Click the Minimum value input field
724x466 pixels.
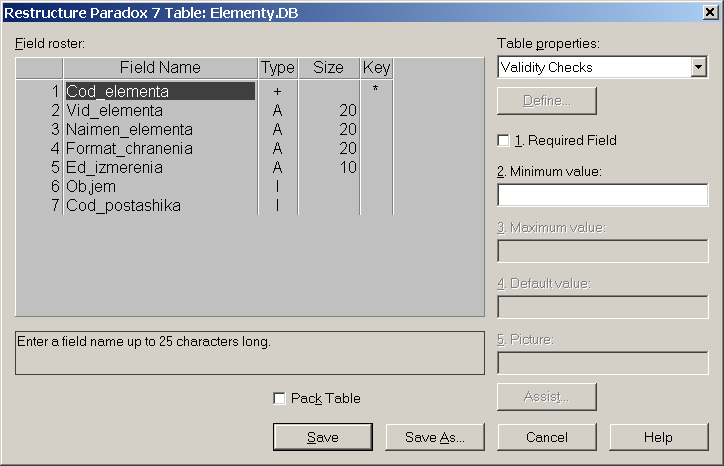click(x=602, y=195)
